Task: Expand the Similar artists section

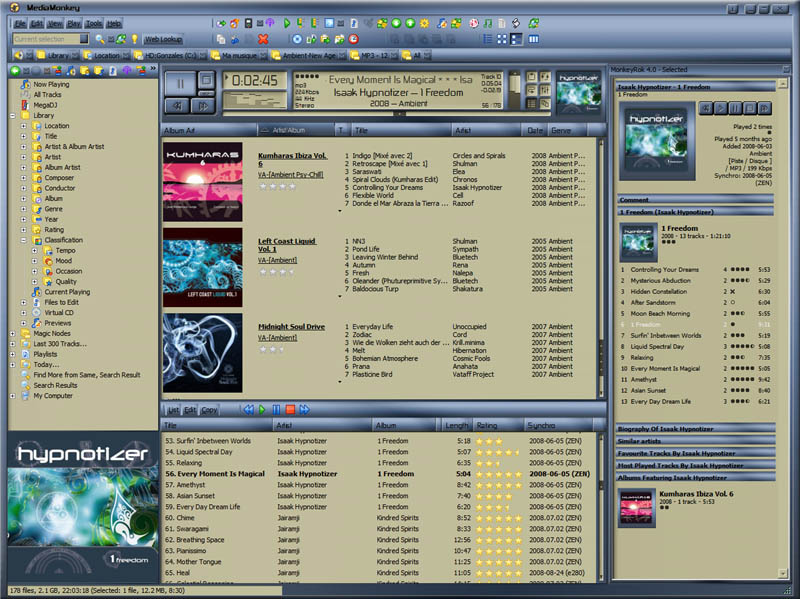Action: (695, 441)
